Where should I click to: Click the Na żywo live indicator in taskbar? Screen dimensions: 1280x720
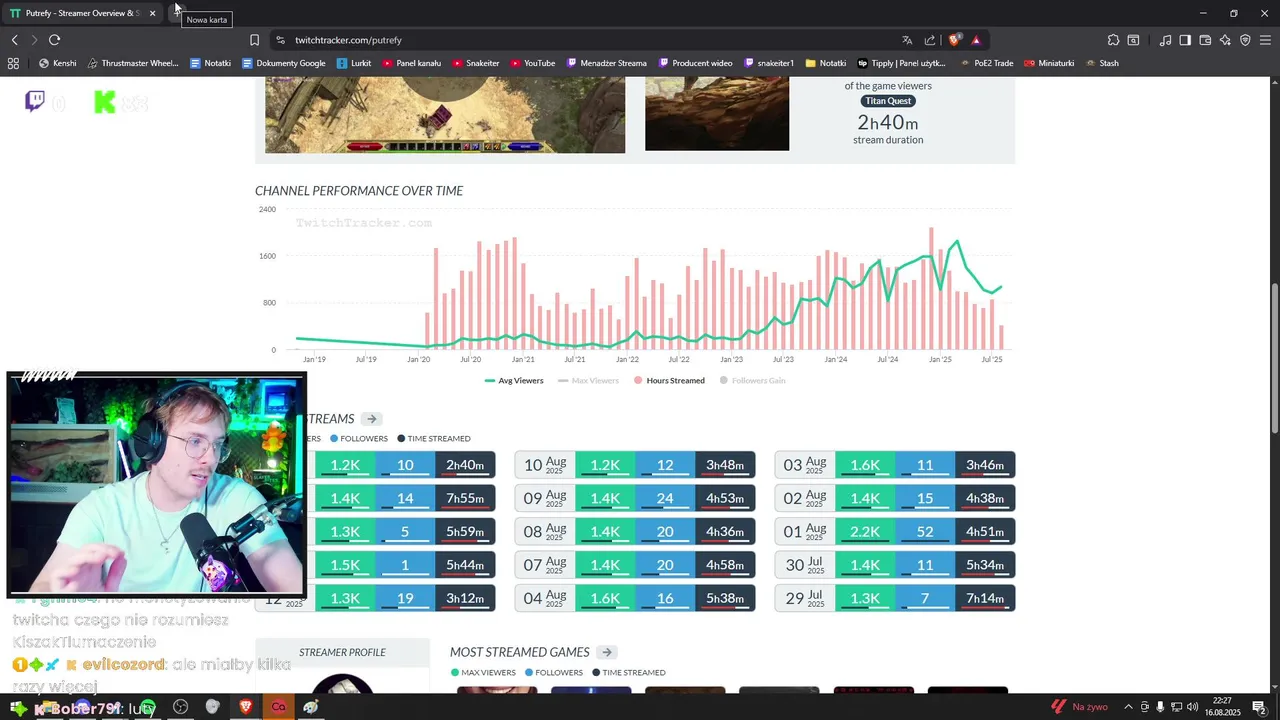click(1079, 707)
